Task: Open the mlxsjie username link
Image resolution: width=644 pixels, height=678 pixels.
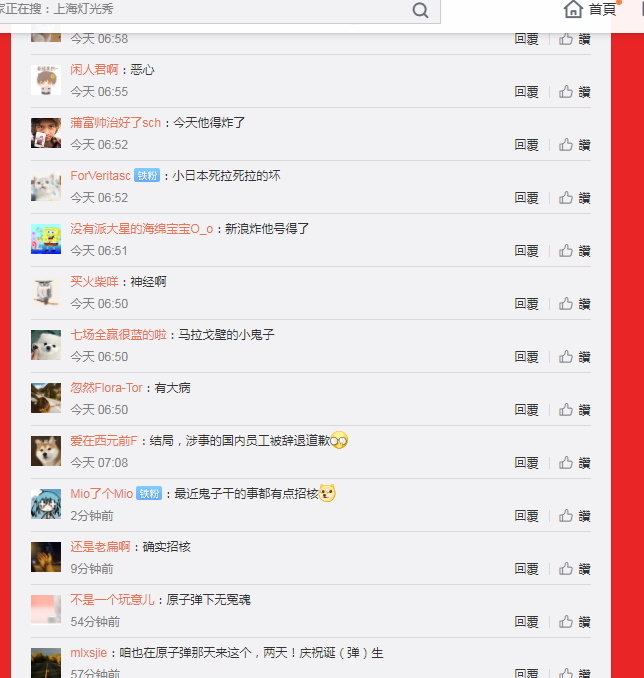Action: coord(89,652)
